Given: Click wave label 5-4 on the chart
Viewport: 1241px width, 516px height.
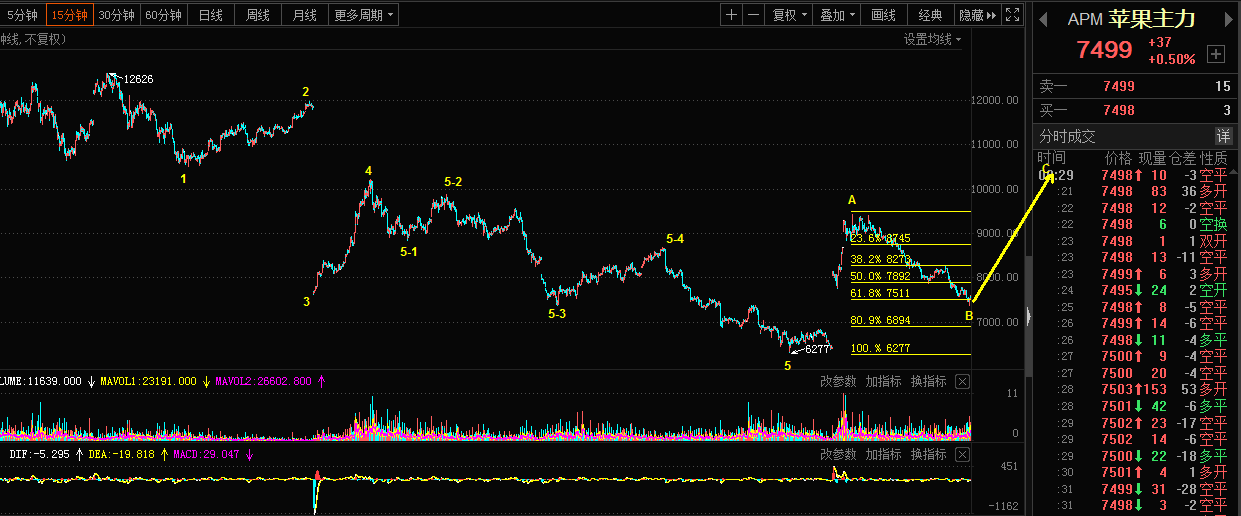Looking at the screenshot, I should 675,238.
